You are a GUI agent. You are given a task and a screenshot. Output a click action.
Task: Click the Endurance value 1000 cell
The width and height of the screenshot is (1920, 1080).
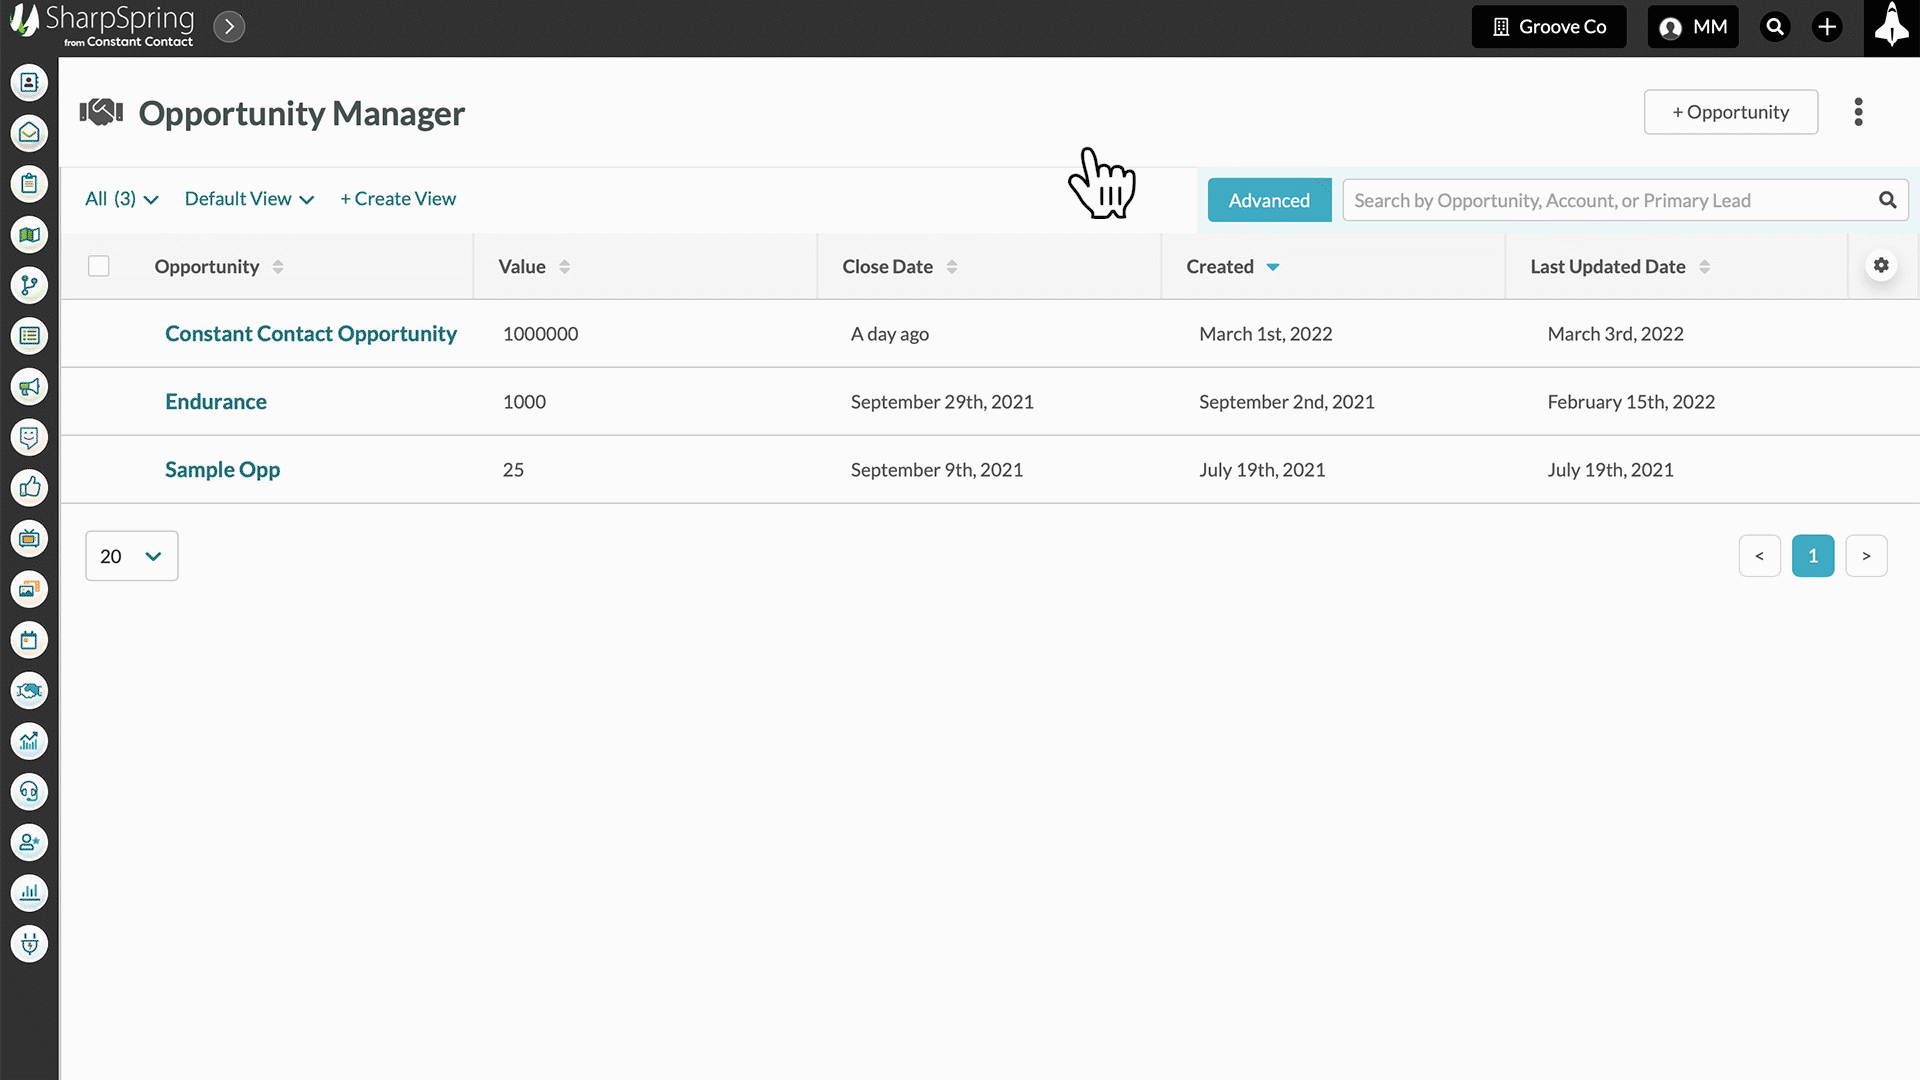524,402
